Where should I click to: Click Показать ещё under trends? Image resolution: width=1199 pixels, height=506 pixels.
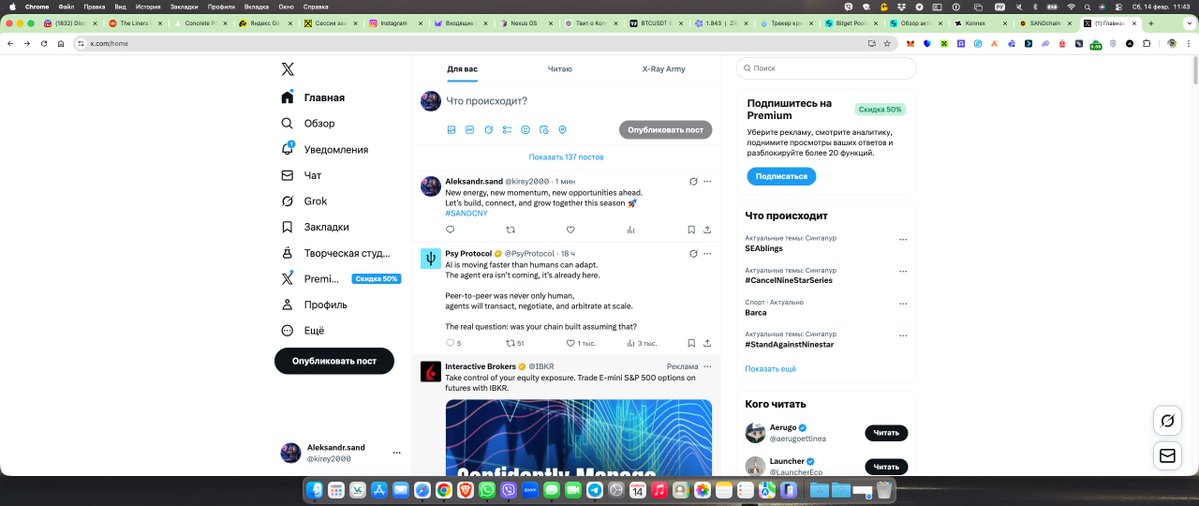tap(770, 368)
